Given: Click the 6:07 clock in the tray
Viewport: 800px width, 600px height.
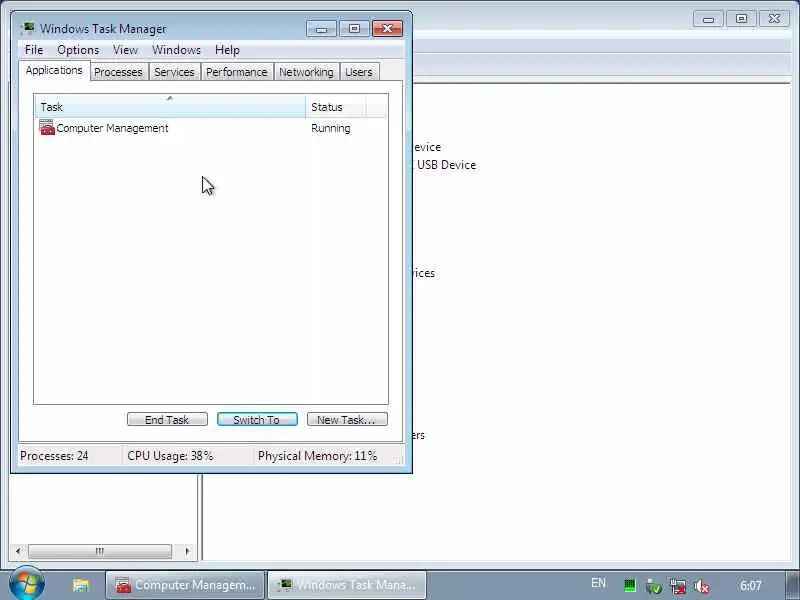Looking at the screenshot, I should tap(751, 585).
